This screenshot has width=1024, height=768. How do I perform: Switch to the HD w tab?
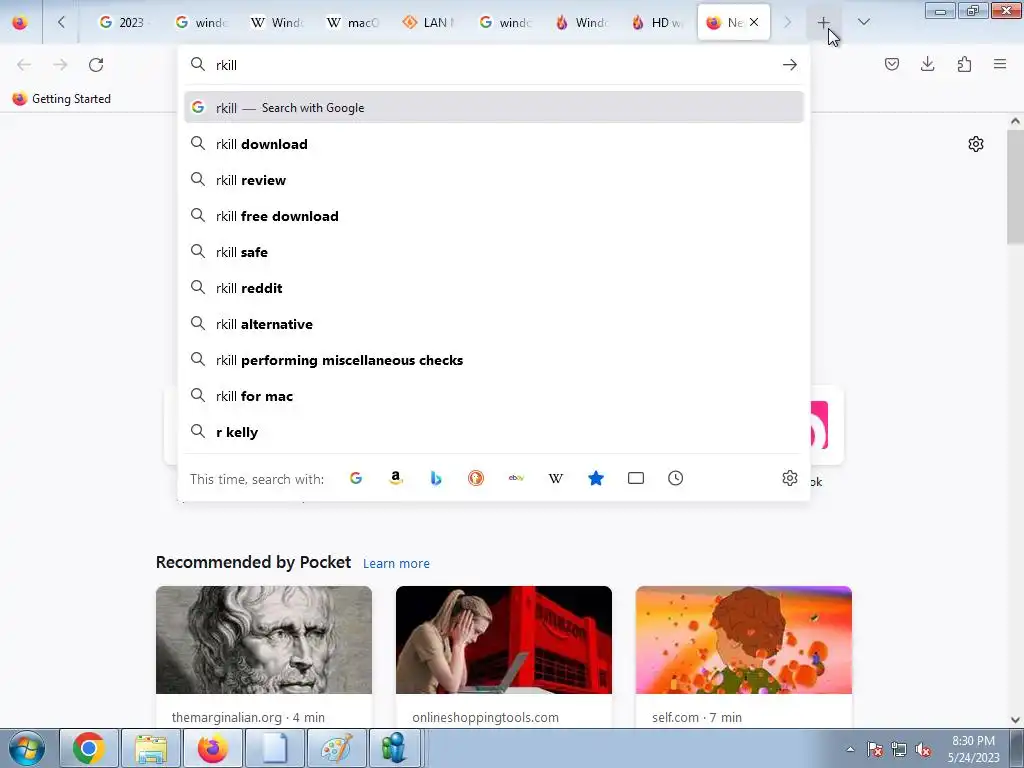[658, 23]
